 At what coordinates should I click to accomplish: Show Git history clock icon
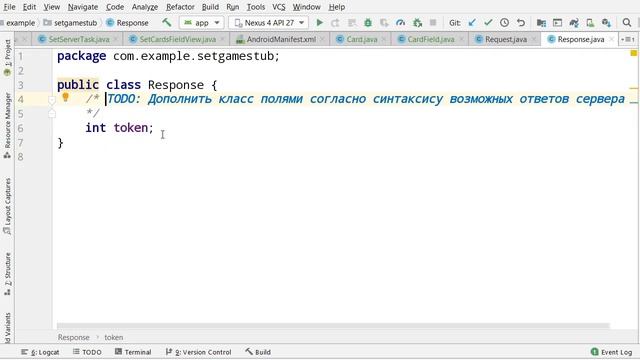(x=504, y=23)
